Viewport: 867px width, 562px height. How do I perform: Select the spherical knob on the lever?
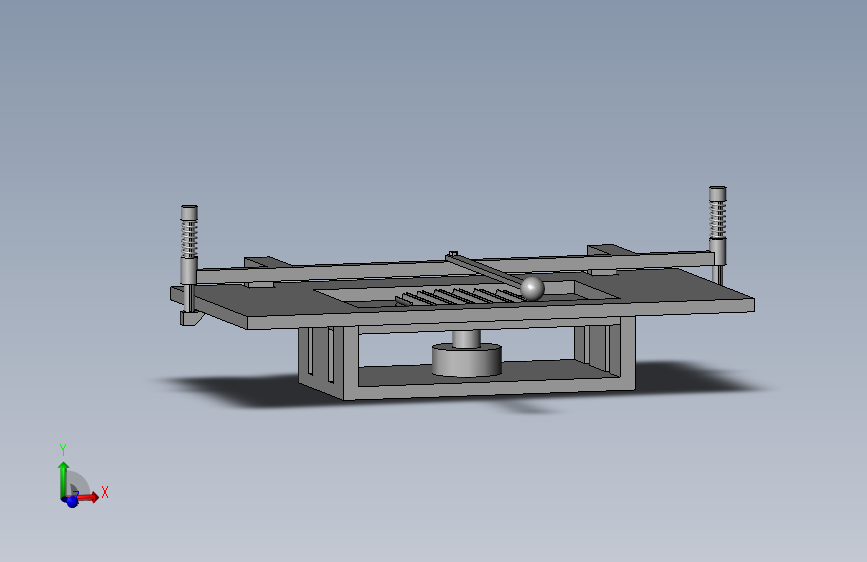click(532, 289)
